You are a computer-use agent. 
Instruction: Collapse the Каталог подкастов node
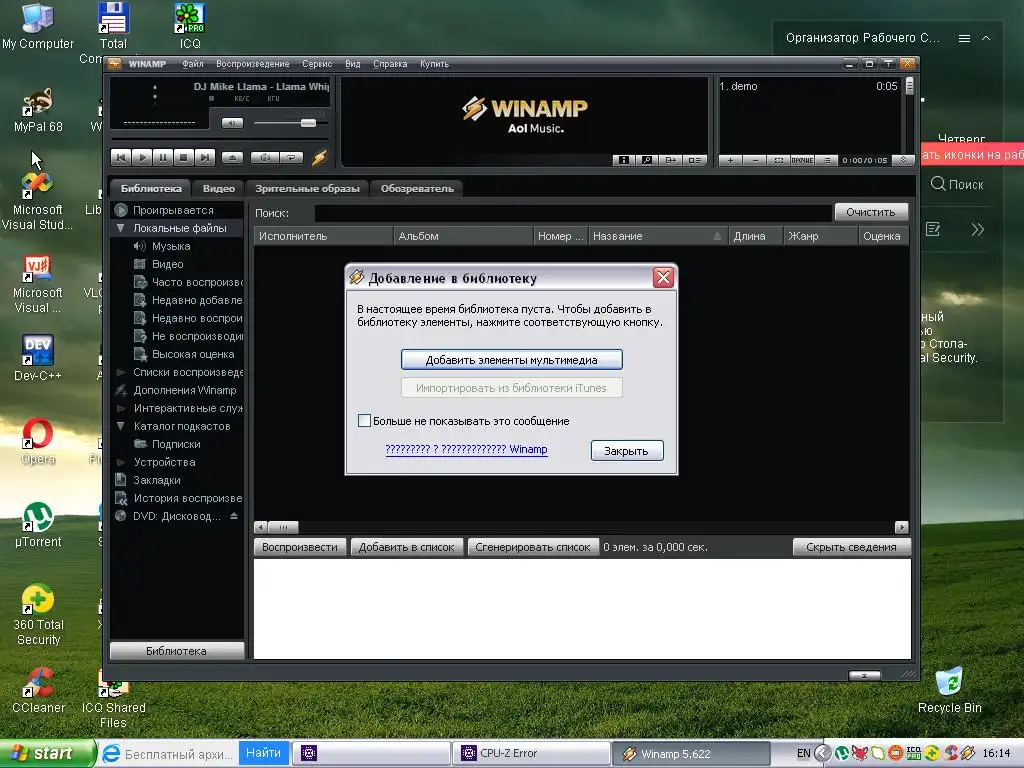(121, 426)
